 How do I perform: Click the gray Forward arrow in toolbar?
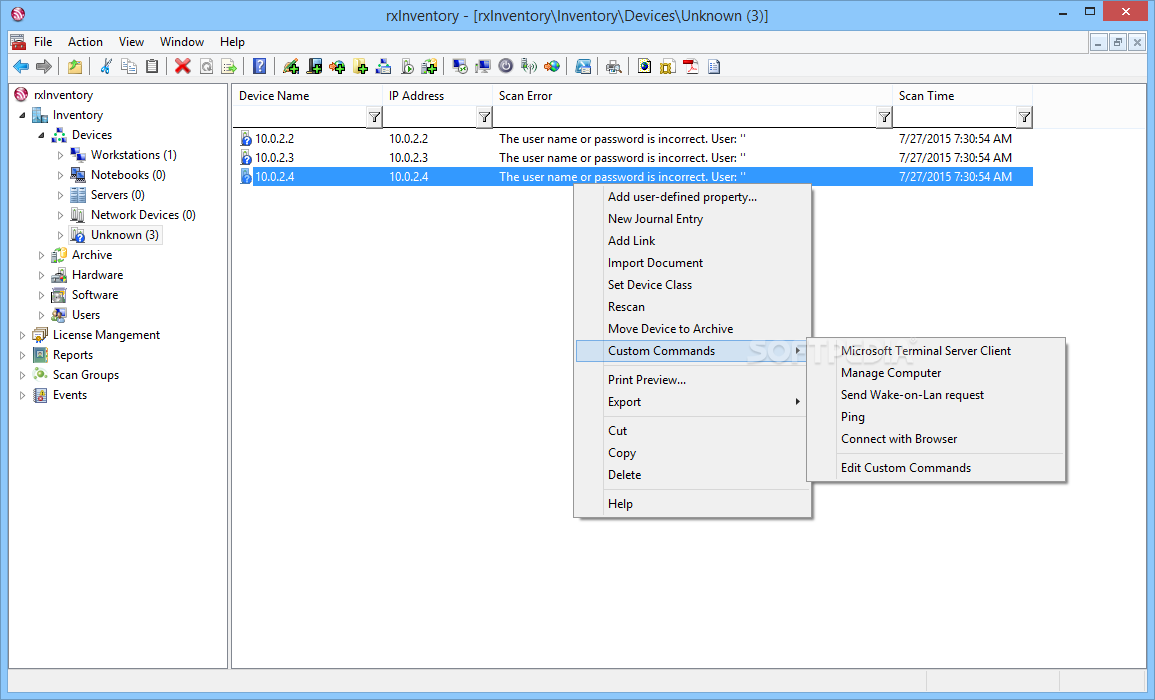44,67
